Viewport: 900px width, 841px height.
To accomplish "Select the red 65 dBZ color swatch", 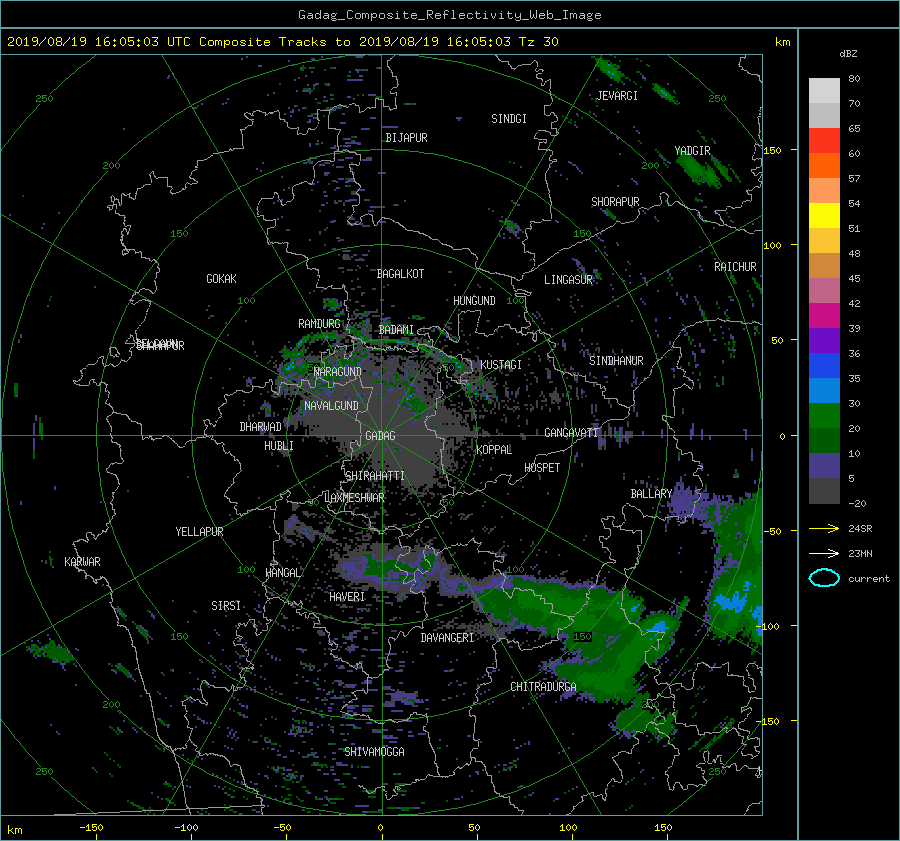I will tap(824, 140).
